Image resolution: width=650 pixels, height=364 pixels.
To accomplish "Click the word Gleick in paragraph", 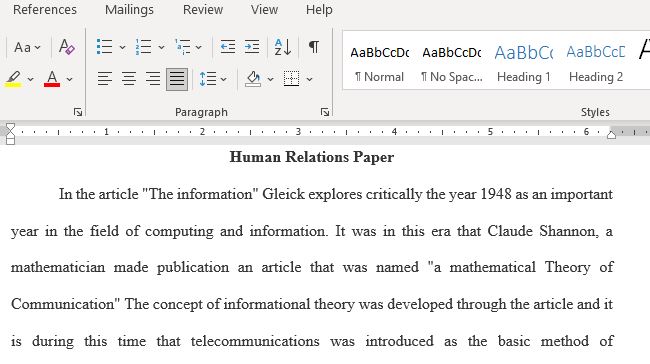I will point(284,194).
